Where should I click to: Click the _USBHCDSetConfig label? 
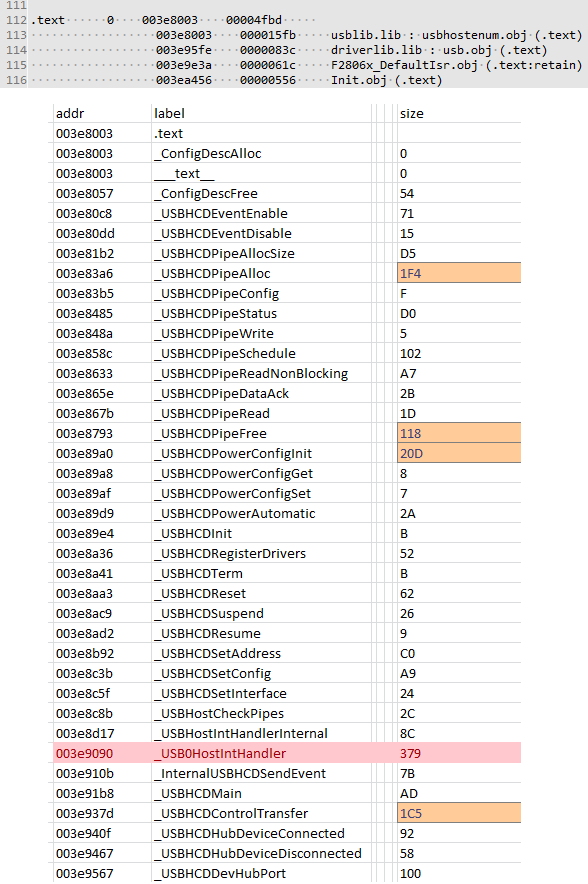point(213,674)
